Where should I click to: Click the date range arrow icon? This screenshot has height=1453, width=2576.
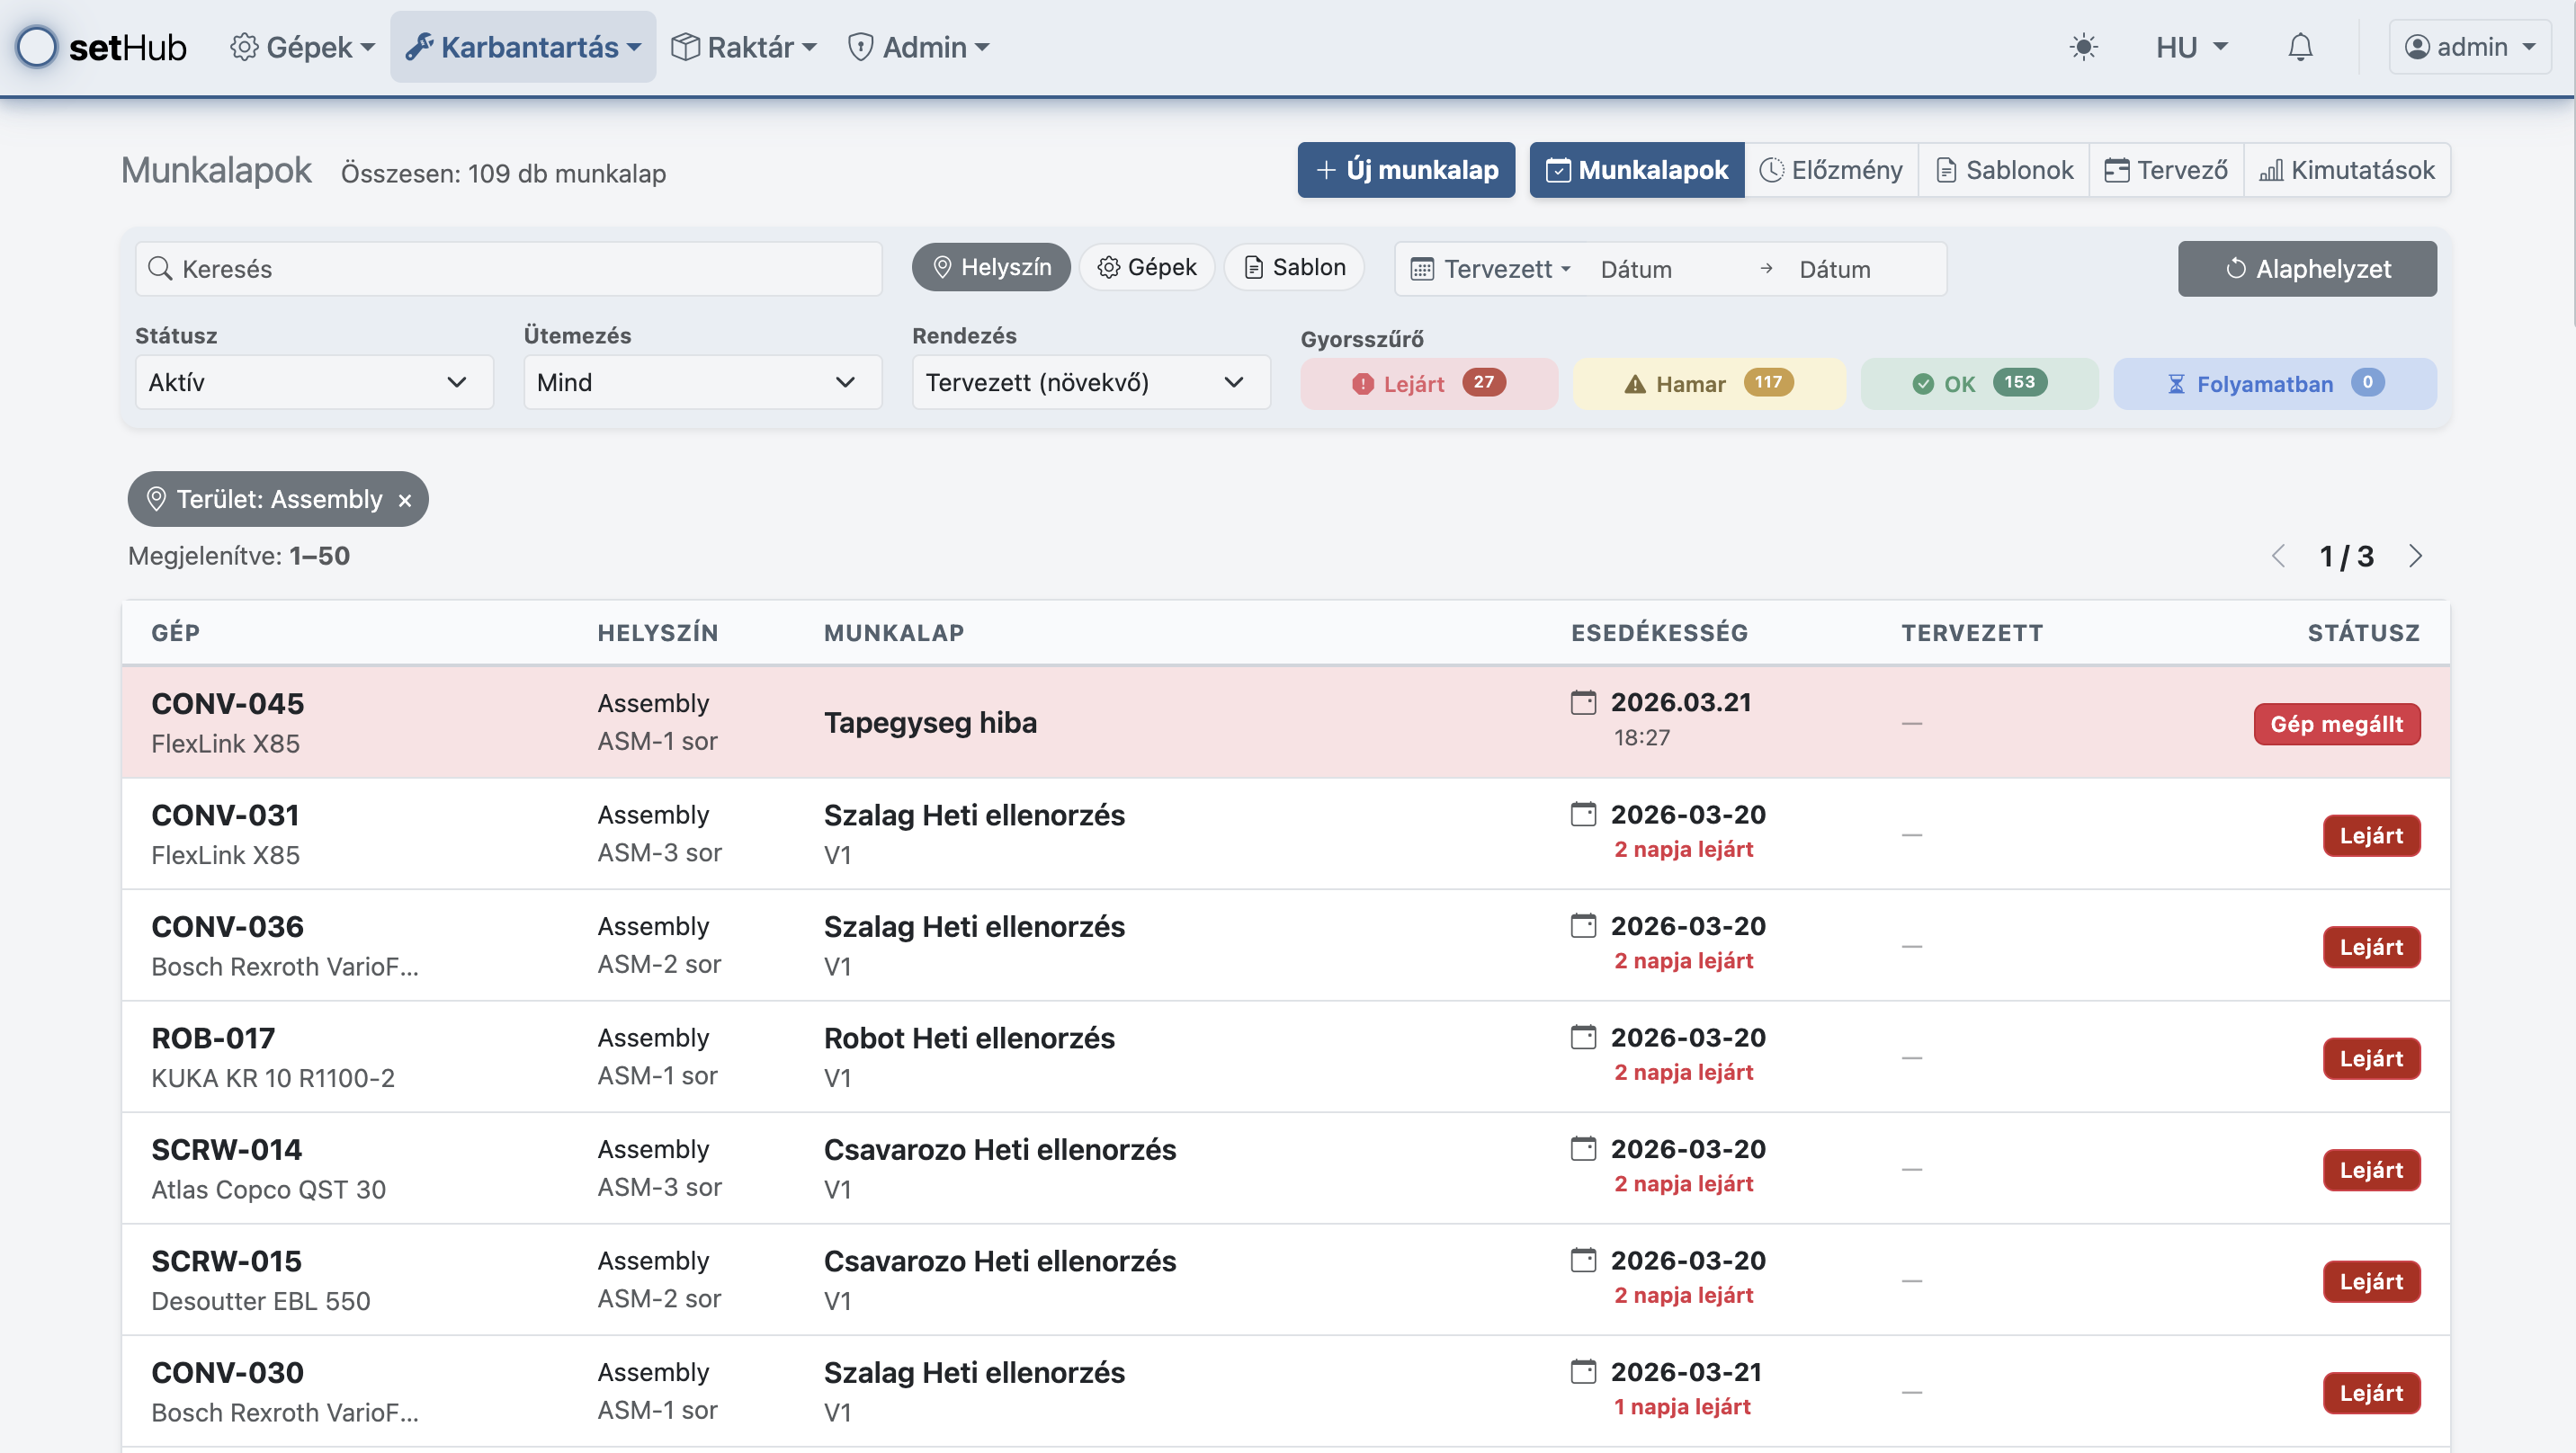[1766, 268]
